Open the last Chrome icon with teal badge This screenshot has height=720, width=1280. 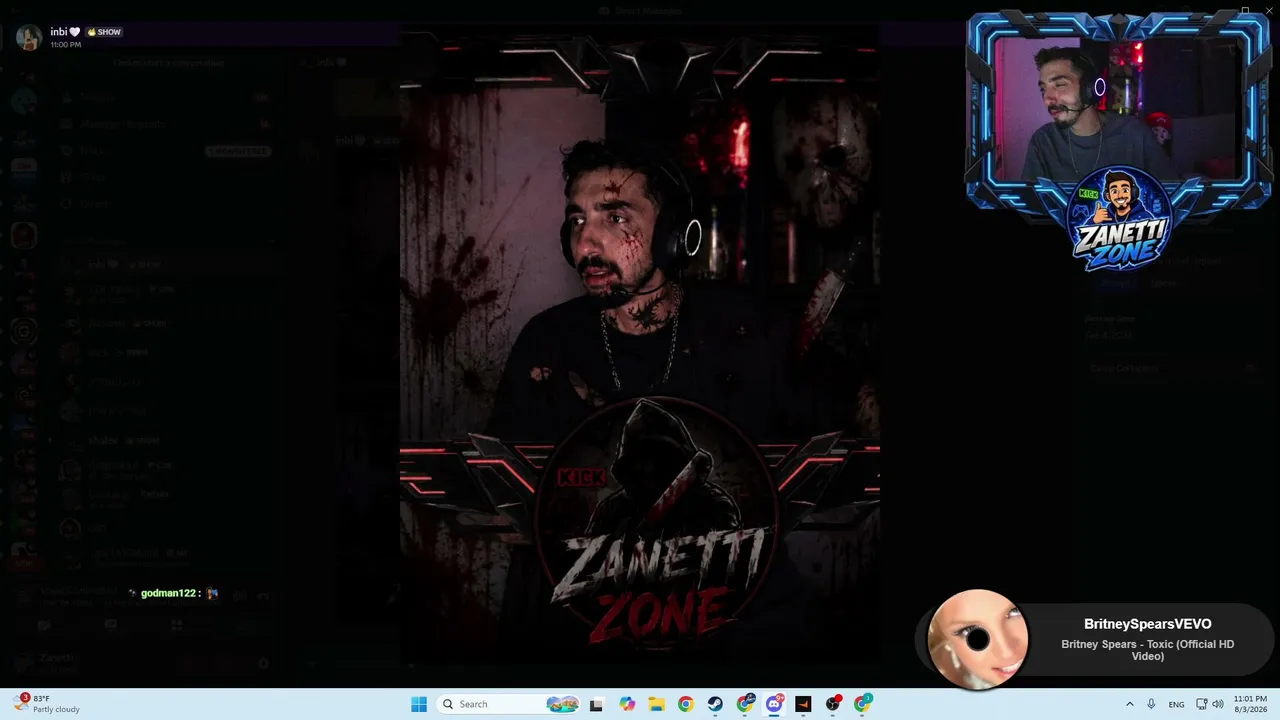[863, 704]
